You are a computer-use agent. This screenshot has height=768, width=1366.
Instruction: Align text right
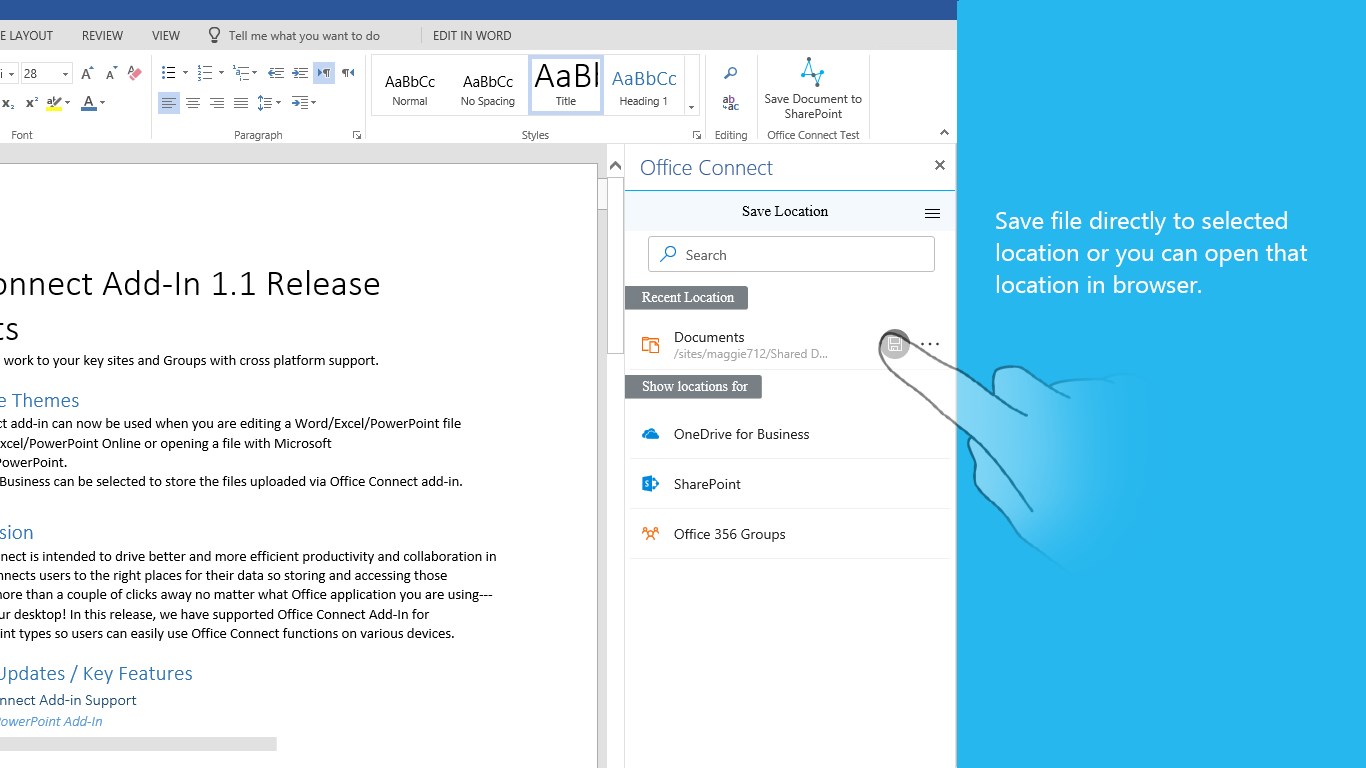[x=216, y=103]
